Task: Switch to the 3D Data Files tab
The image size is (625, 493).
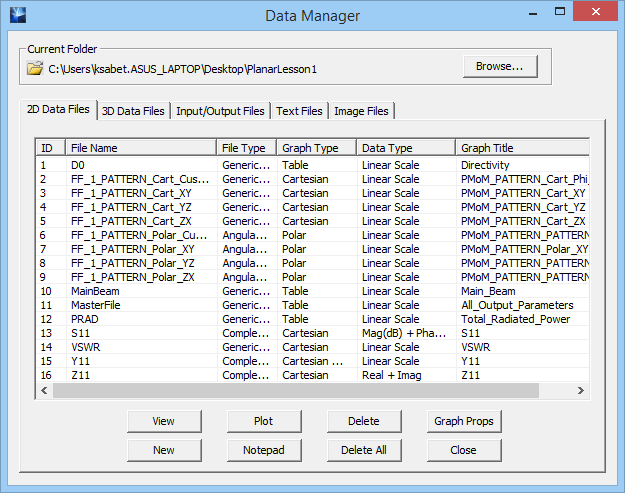Action: [x=134, y=111]
